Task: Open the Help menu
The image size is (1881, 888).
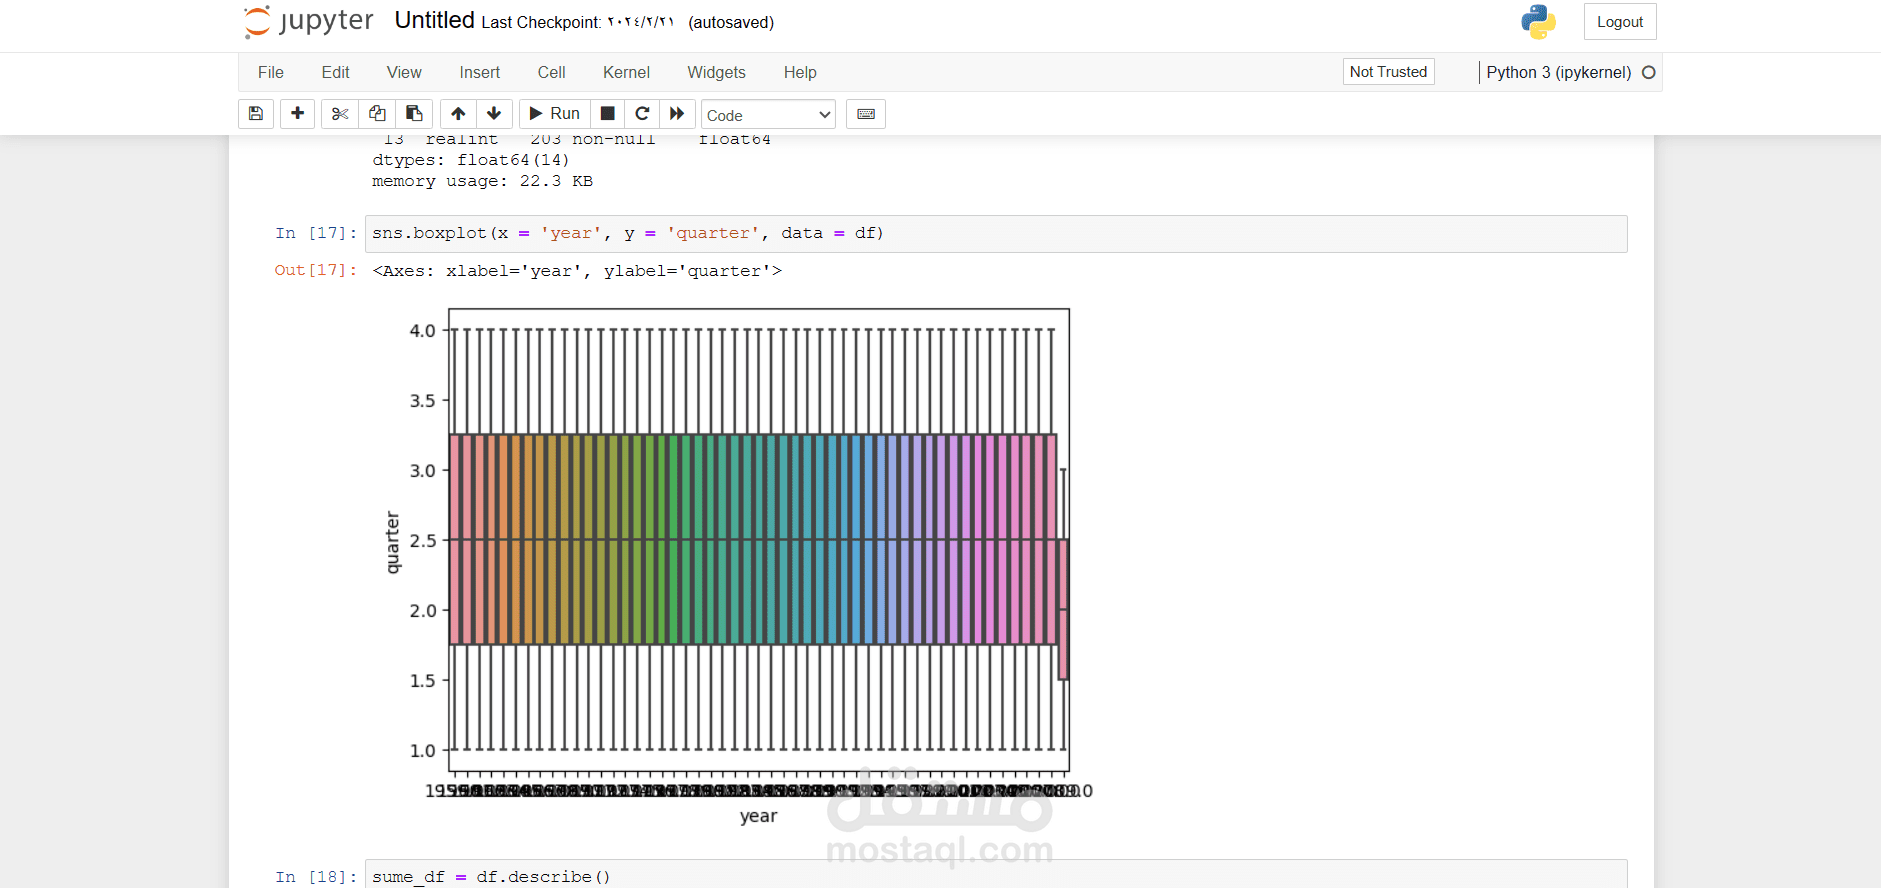Action: pos(800,72)
